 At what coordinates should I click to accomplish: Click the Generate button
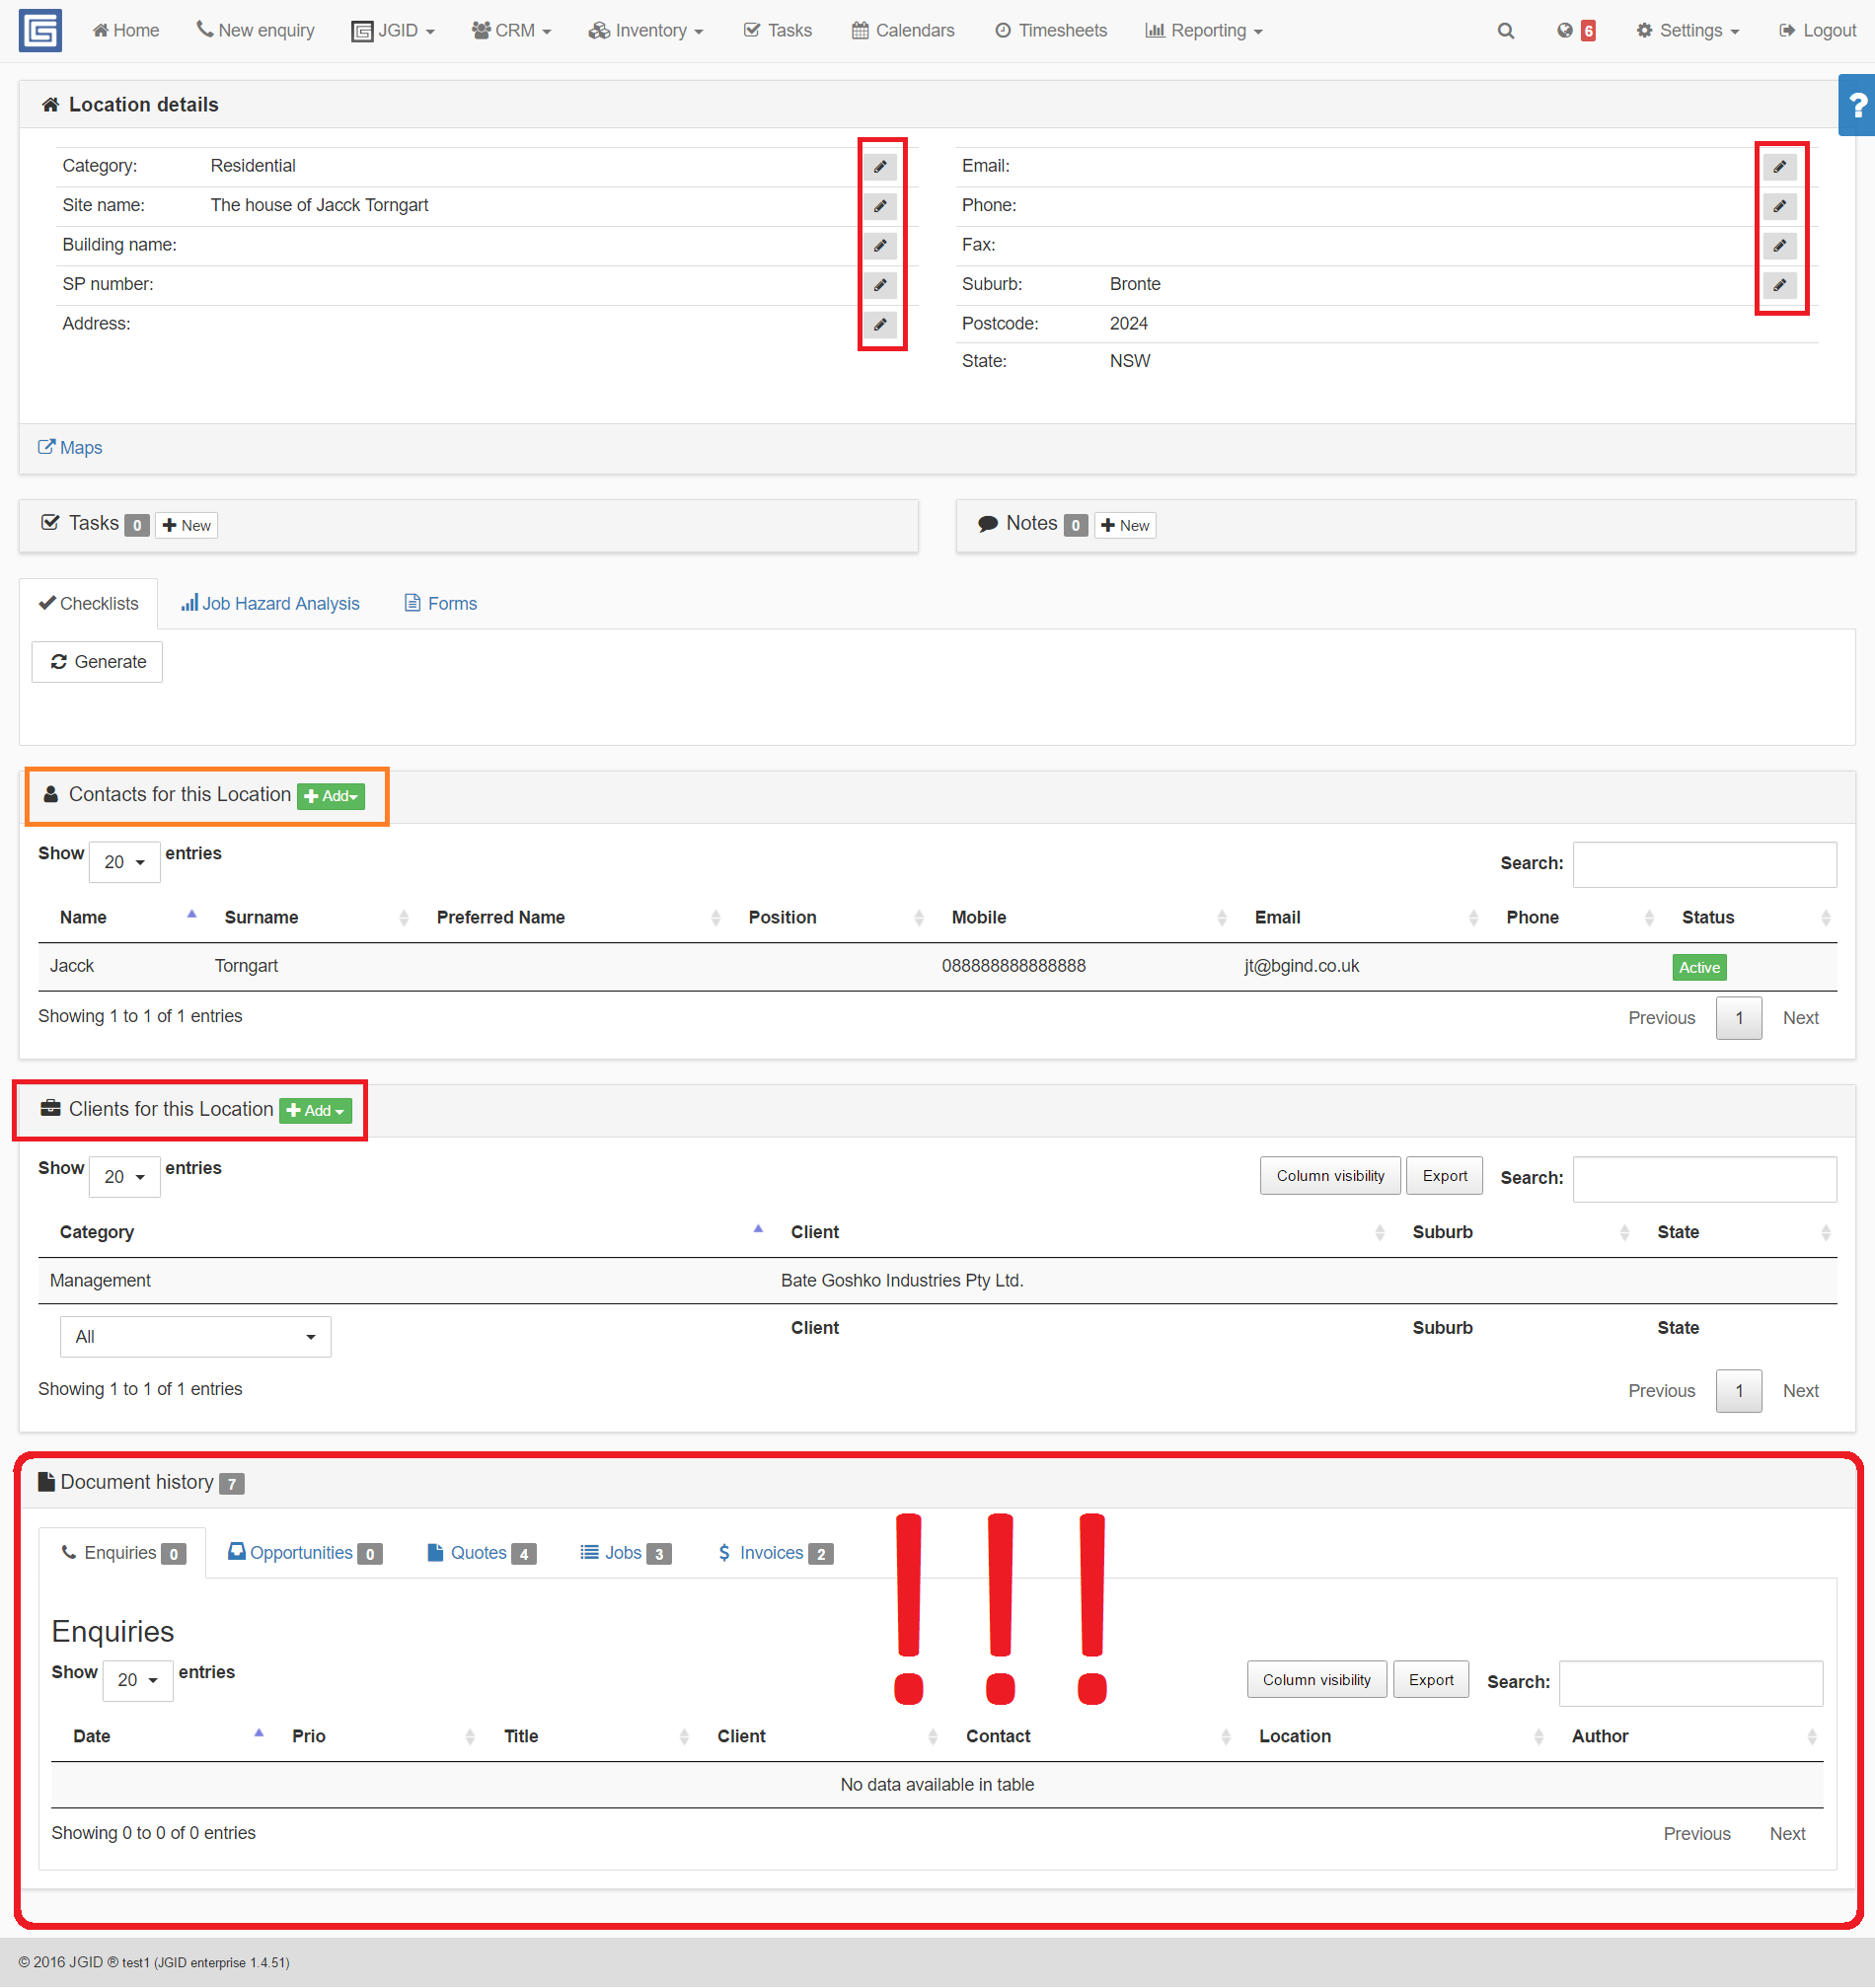tap(97, 663)
